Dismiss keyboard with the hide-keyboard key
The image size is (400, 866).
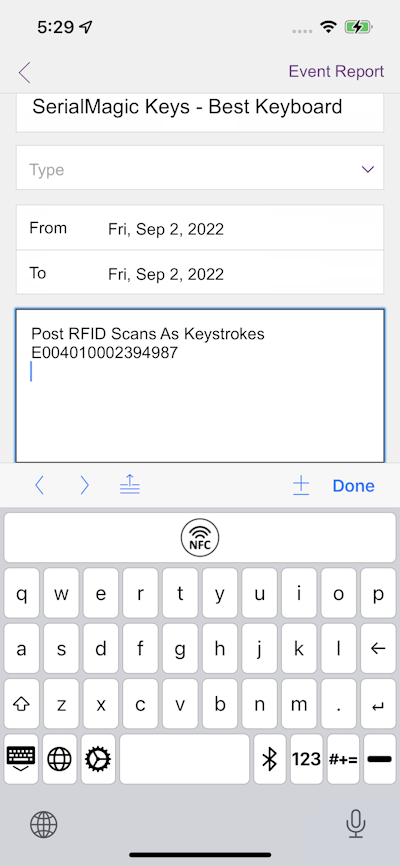(21, 759)
